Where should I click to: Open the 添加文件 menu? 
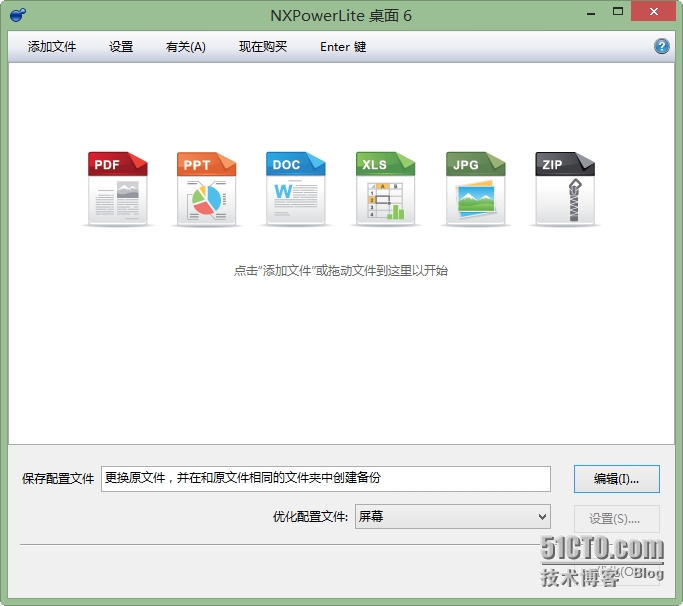click(x=52, y=47)
